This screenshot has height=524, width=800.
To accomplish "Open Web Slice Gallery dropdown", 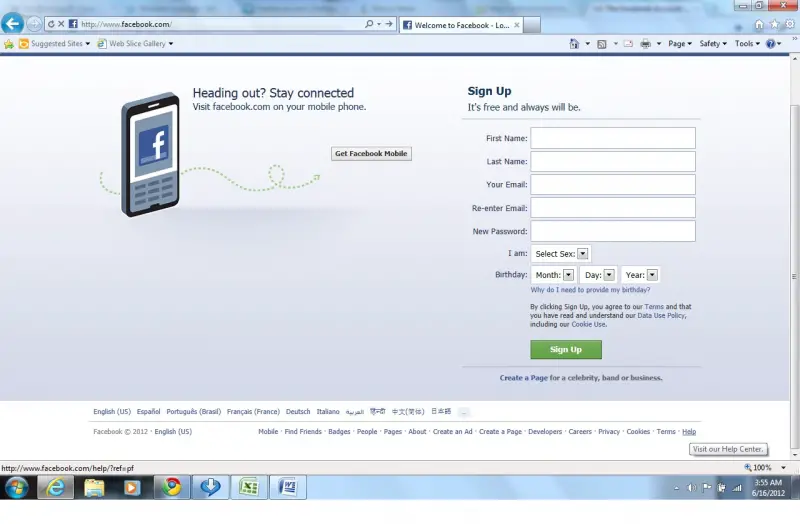I will (135, 44).
